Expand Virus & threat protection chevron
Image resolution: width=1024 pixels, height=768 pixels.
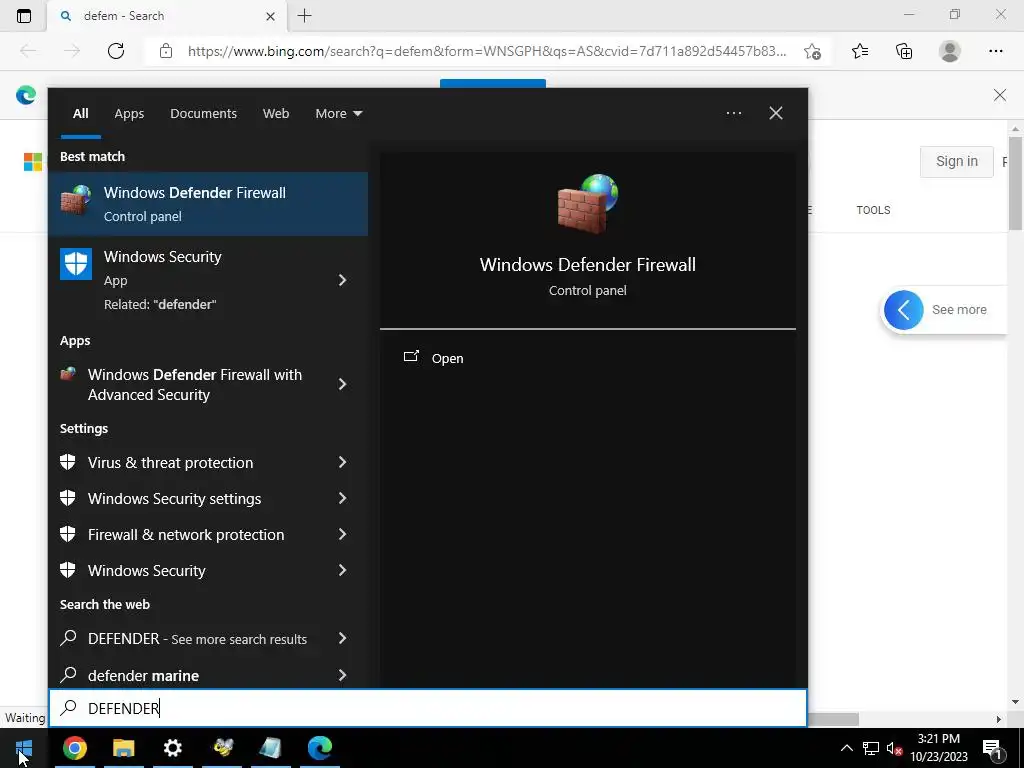point(342,462)
